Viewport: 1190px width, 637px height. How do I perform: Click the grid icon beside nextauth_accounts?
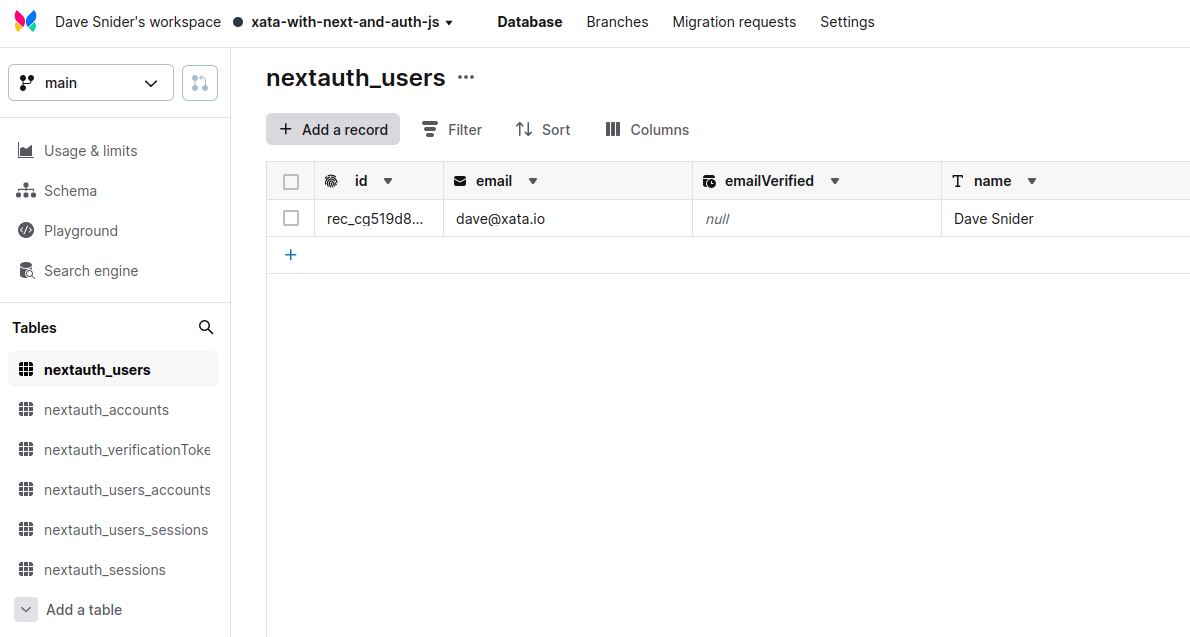click(26, 409)
